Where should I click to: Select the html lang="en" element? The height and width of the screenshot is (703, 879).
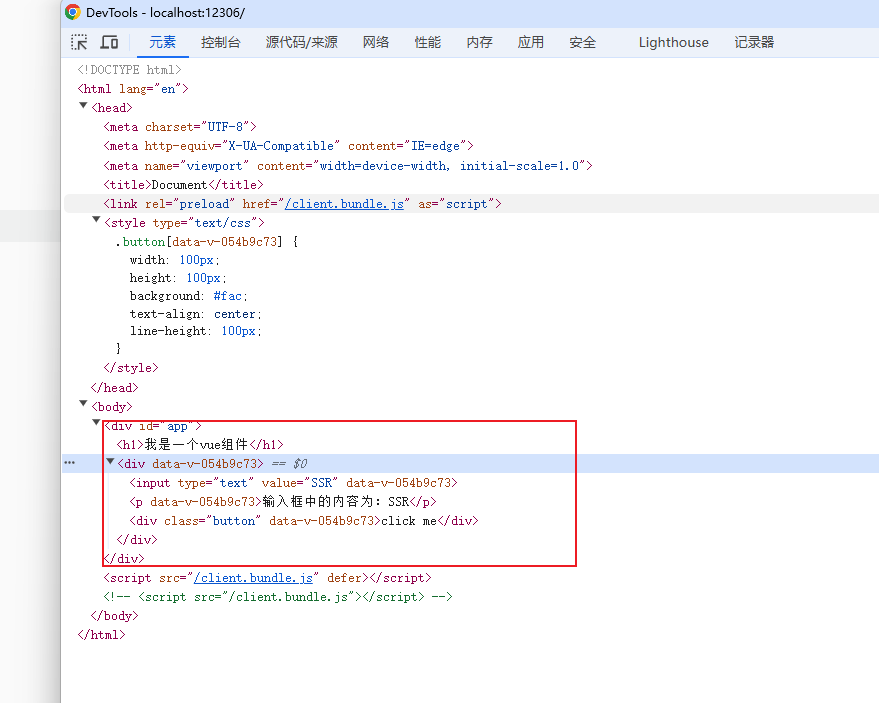(x=133, y=89)
